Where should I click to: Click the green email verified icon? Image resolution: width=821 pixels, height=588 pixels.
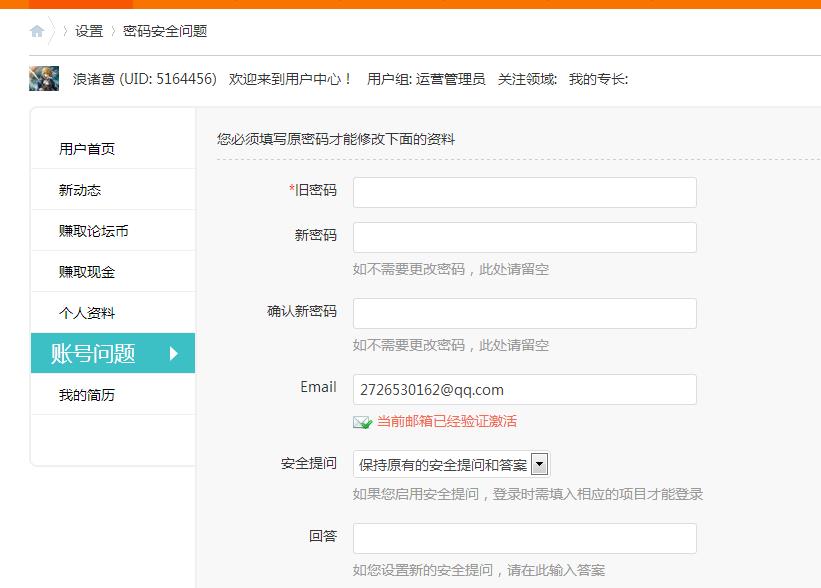tap(362, 422)
